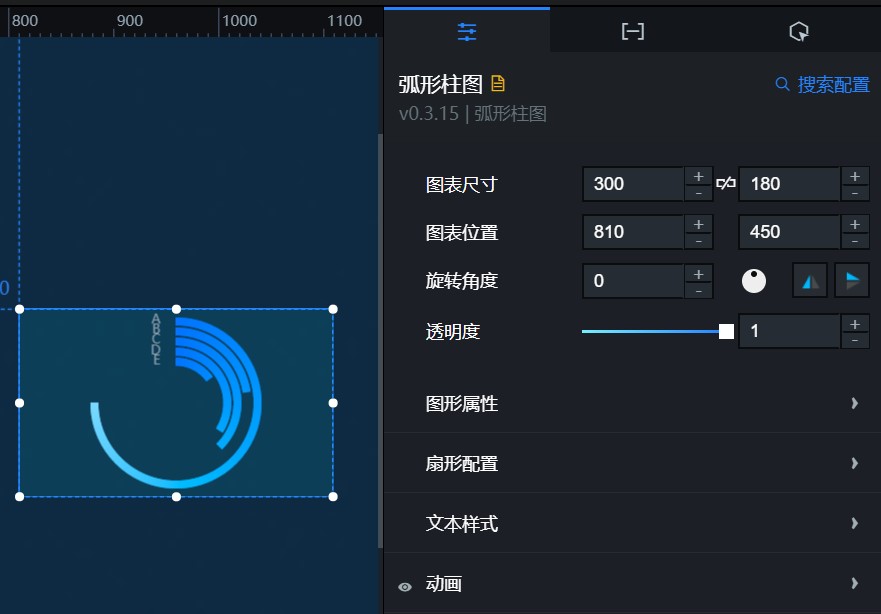Image resolution: width=881 pixels, height=614 pixels.
Task: Click the magnifier icon next to 搜索配置
Action: [782, 84]
